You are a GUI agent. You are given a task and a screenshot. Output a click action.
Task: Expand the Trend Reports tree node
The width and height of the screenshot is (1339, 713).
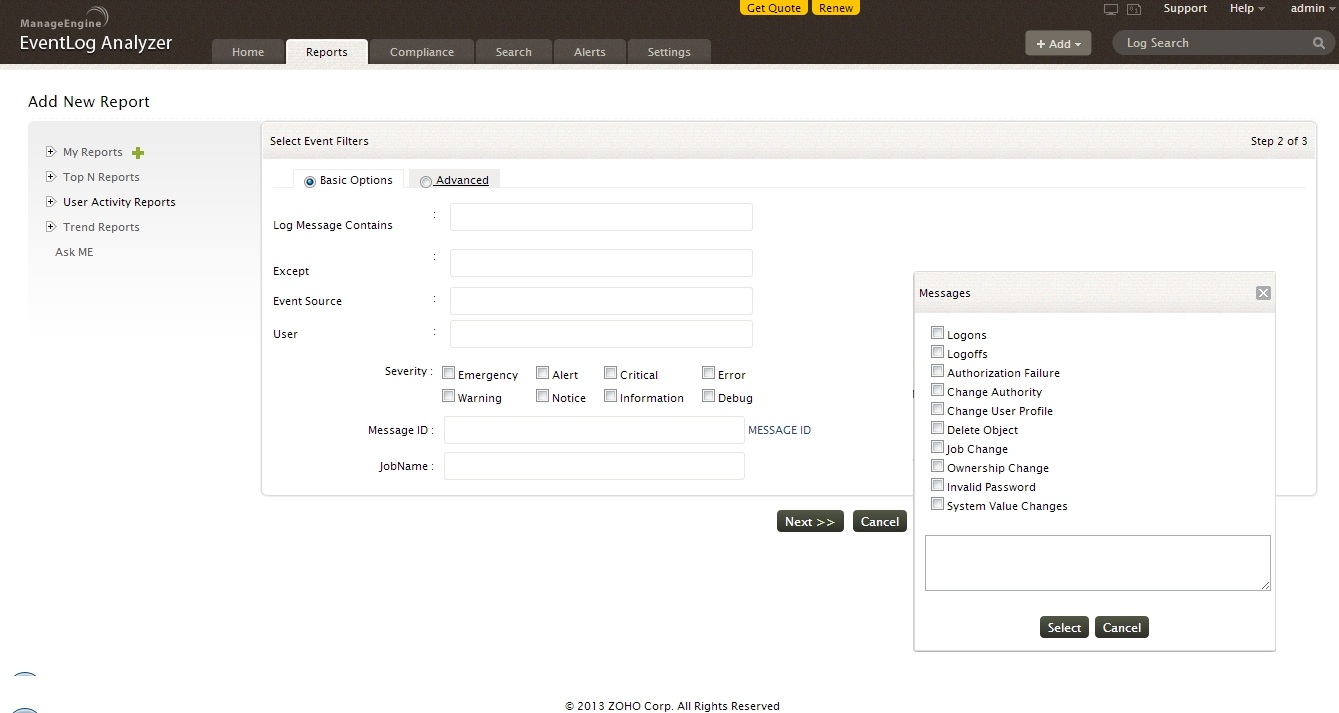point(50,227)
